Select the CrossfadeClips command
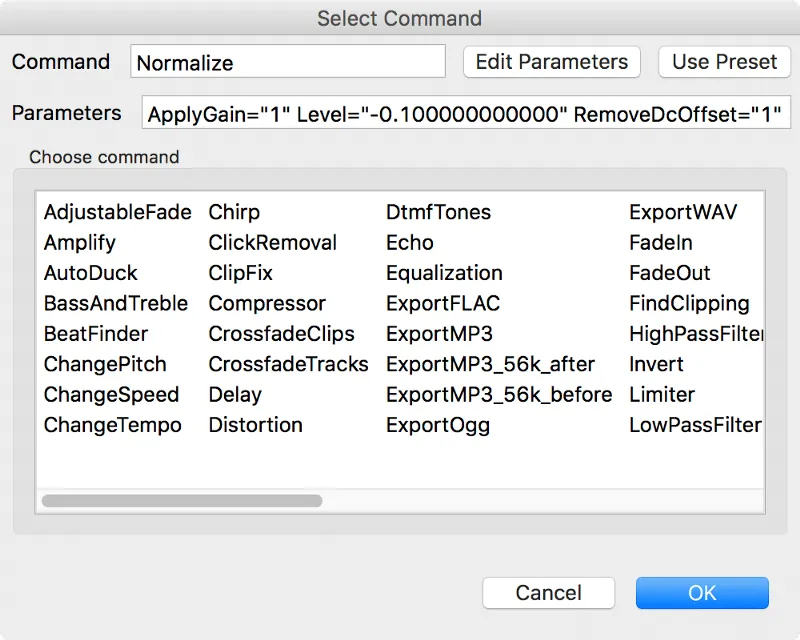The image size is (800, 640). coord(287,333)
